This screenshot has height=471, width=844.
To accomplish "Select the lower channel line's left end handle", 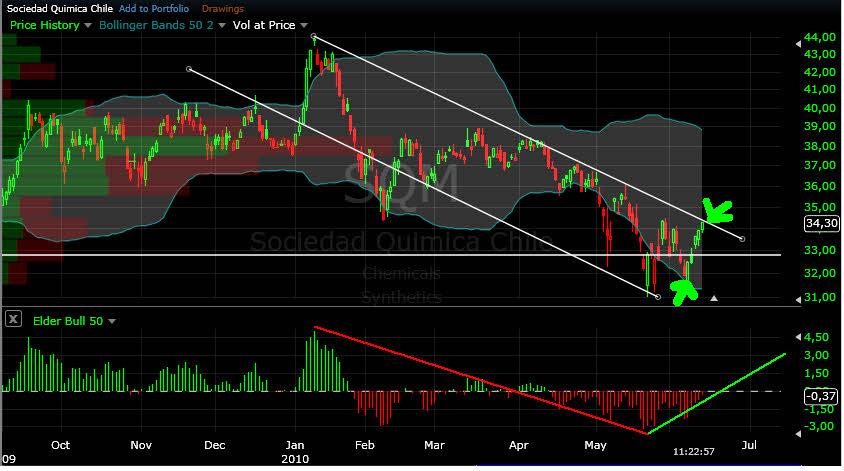I will (x=189, y=69).
